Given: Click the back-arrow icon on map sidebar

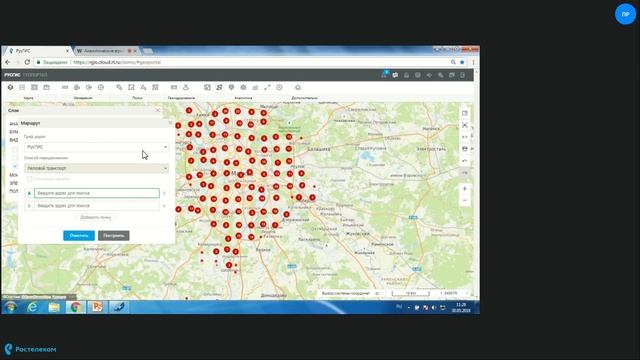Looking at the screenshot, I should pos(464,161).
